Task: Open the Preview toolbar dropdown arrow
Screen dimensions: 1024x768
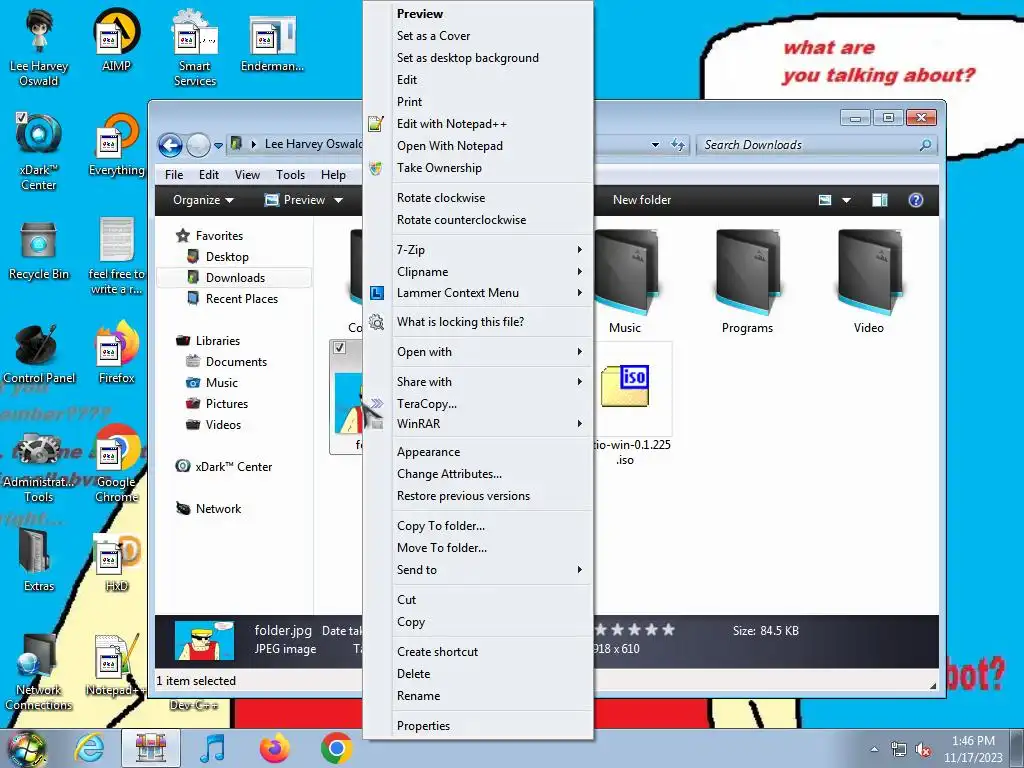Action: coord(338,200)
